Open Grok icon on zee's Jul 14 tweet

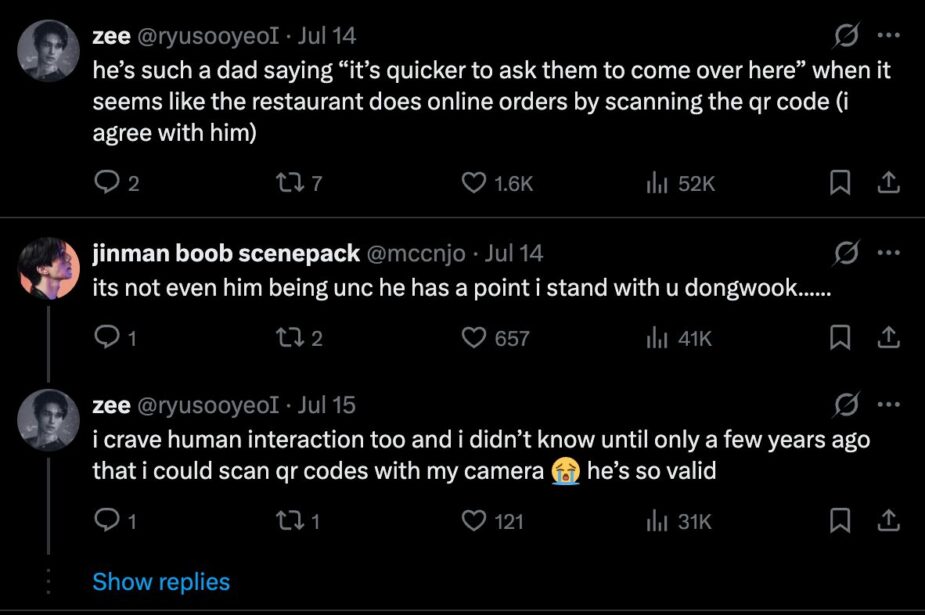click(847, 36)
